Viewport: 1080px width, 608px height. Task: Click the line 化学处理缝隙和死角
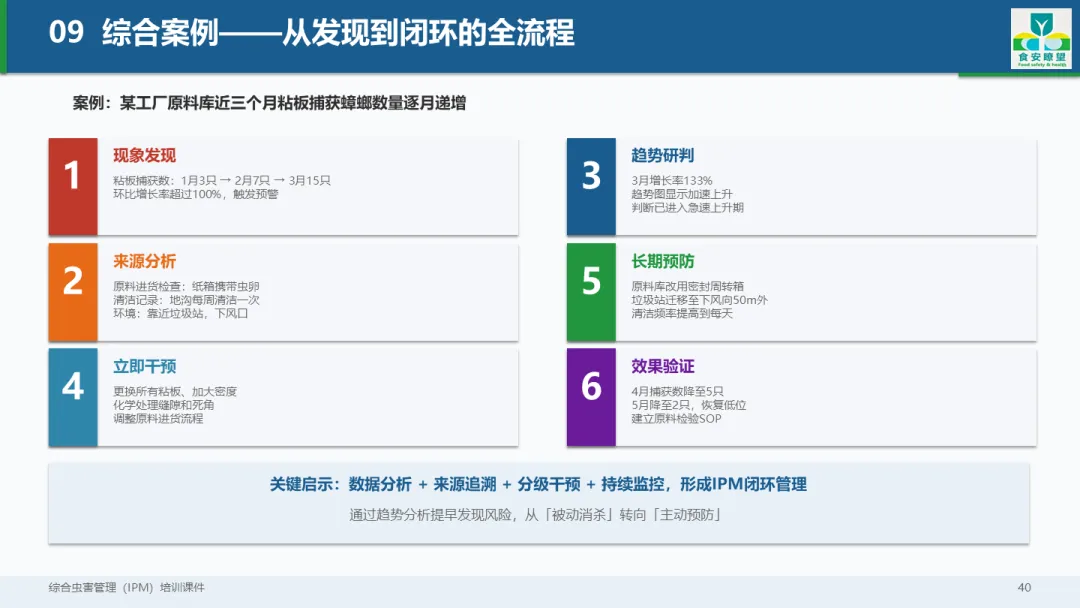click(x=163, y=405)
